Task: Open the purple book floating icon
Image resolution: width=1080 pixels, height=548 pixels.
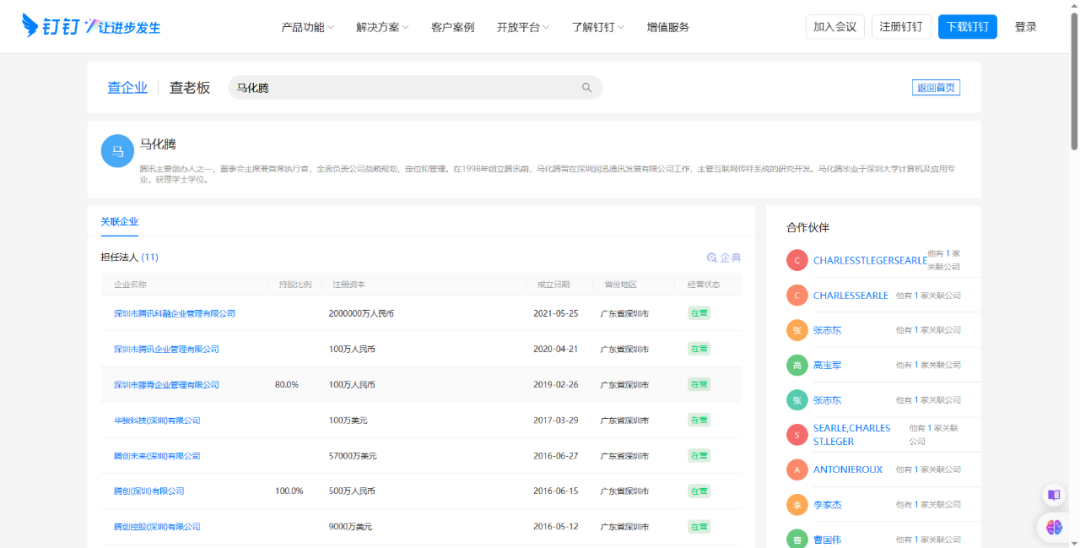Action: pyautogui.click(x=1054, y=495)
